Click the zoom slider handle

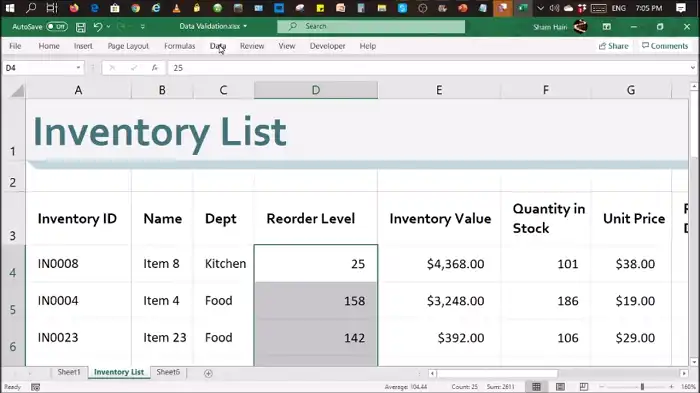pos(642,387)
